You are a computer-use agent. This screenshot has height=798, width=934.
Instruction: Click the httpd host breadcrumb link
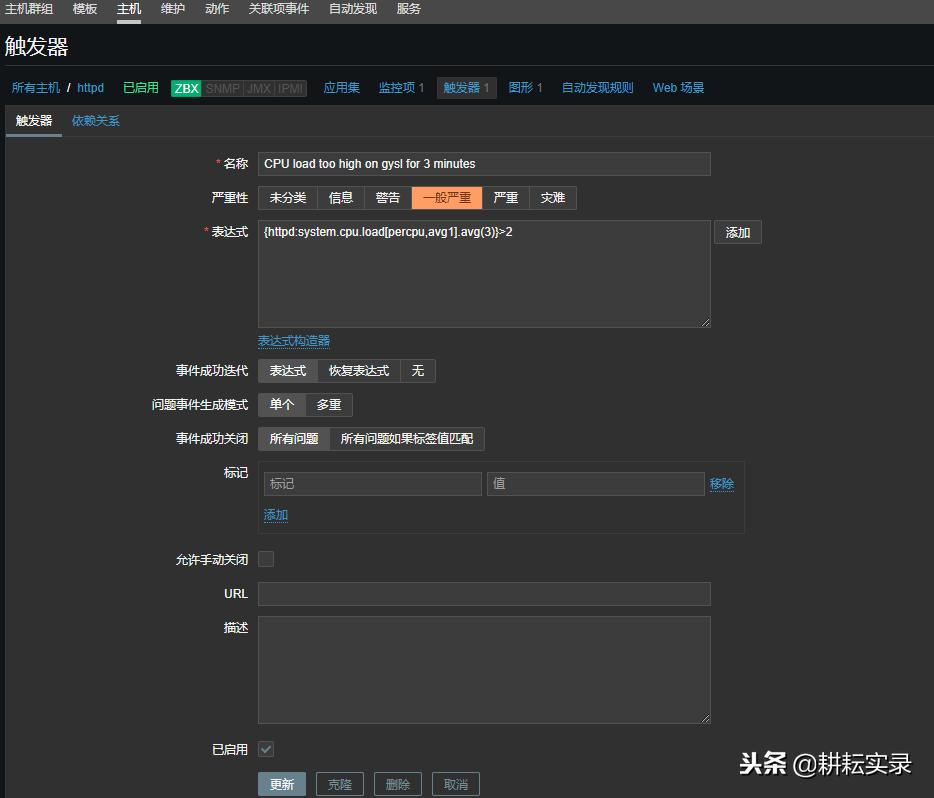pos(90,88)
